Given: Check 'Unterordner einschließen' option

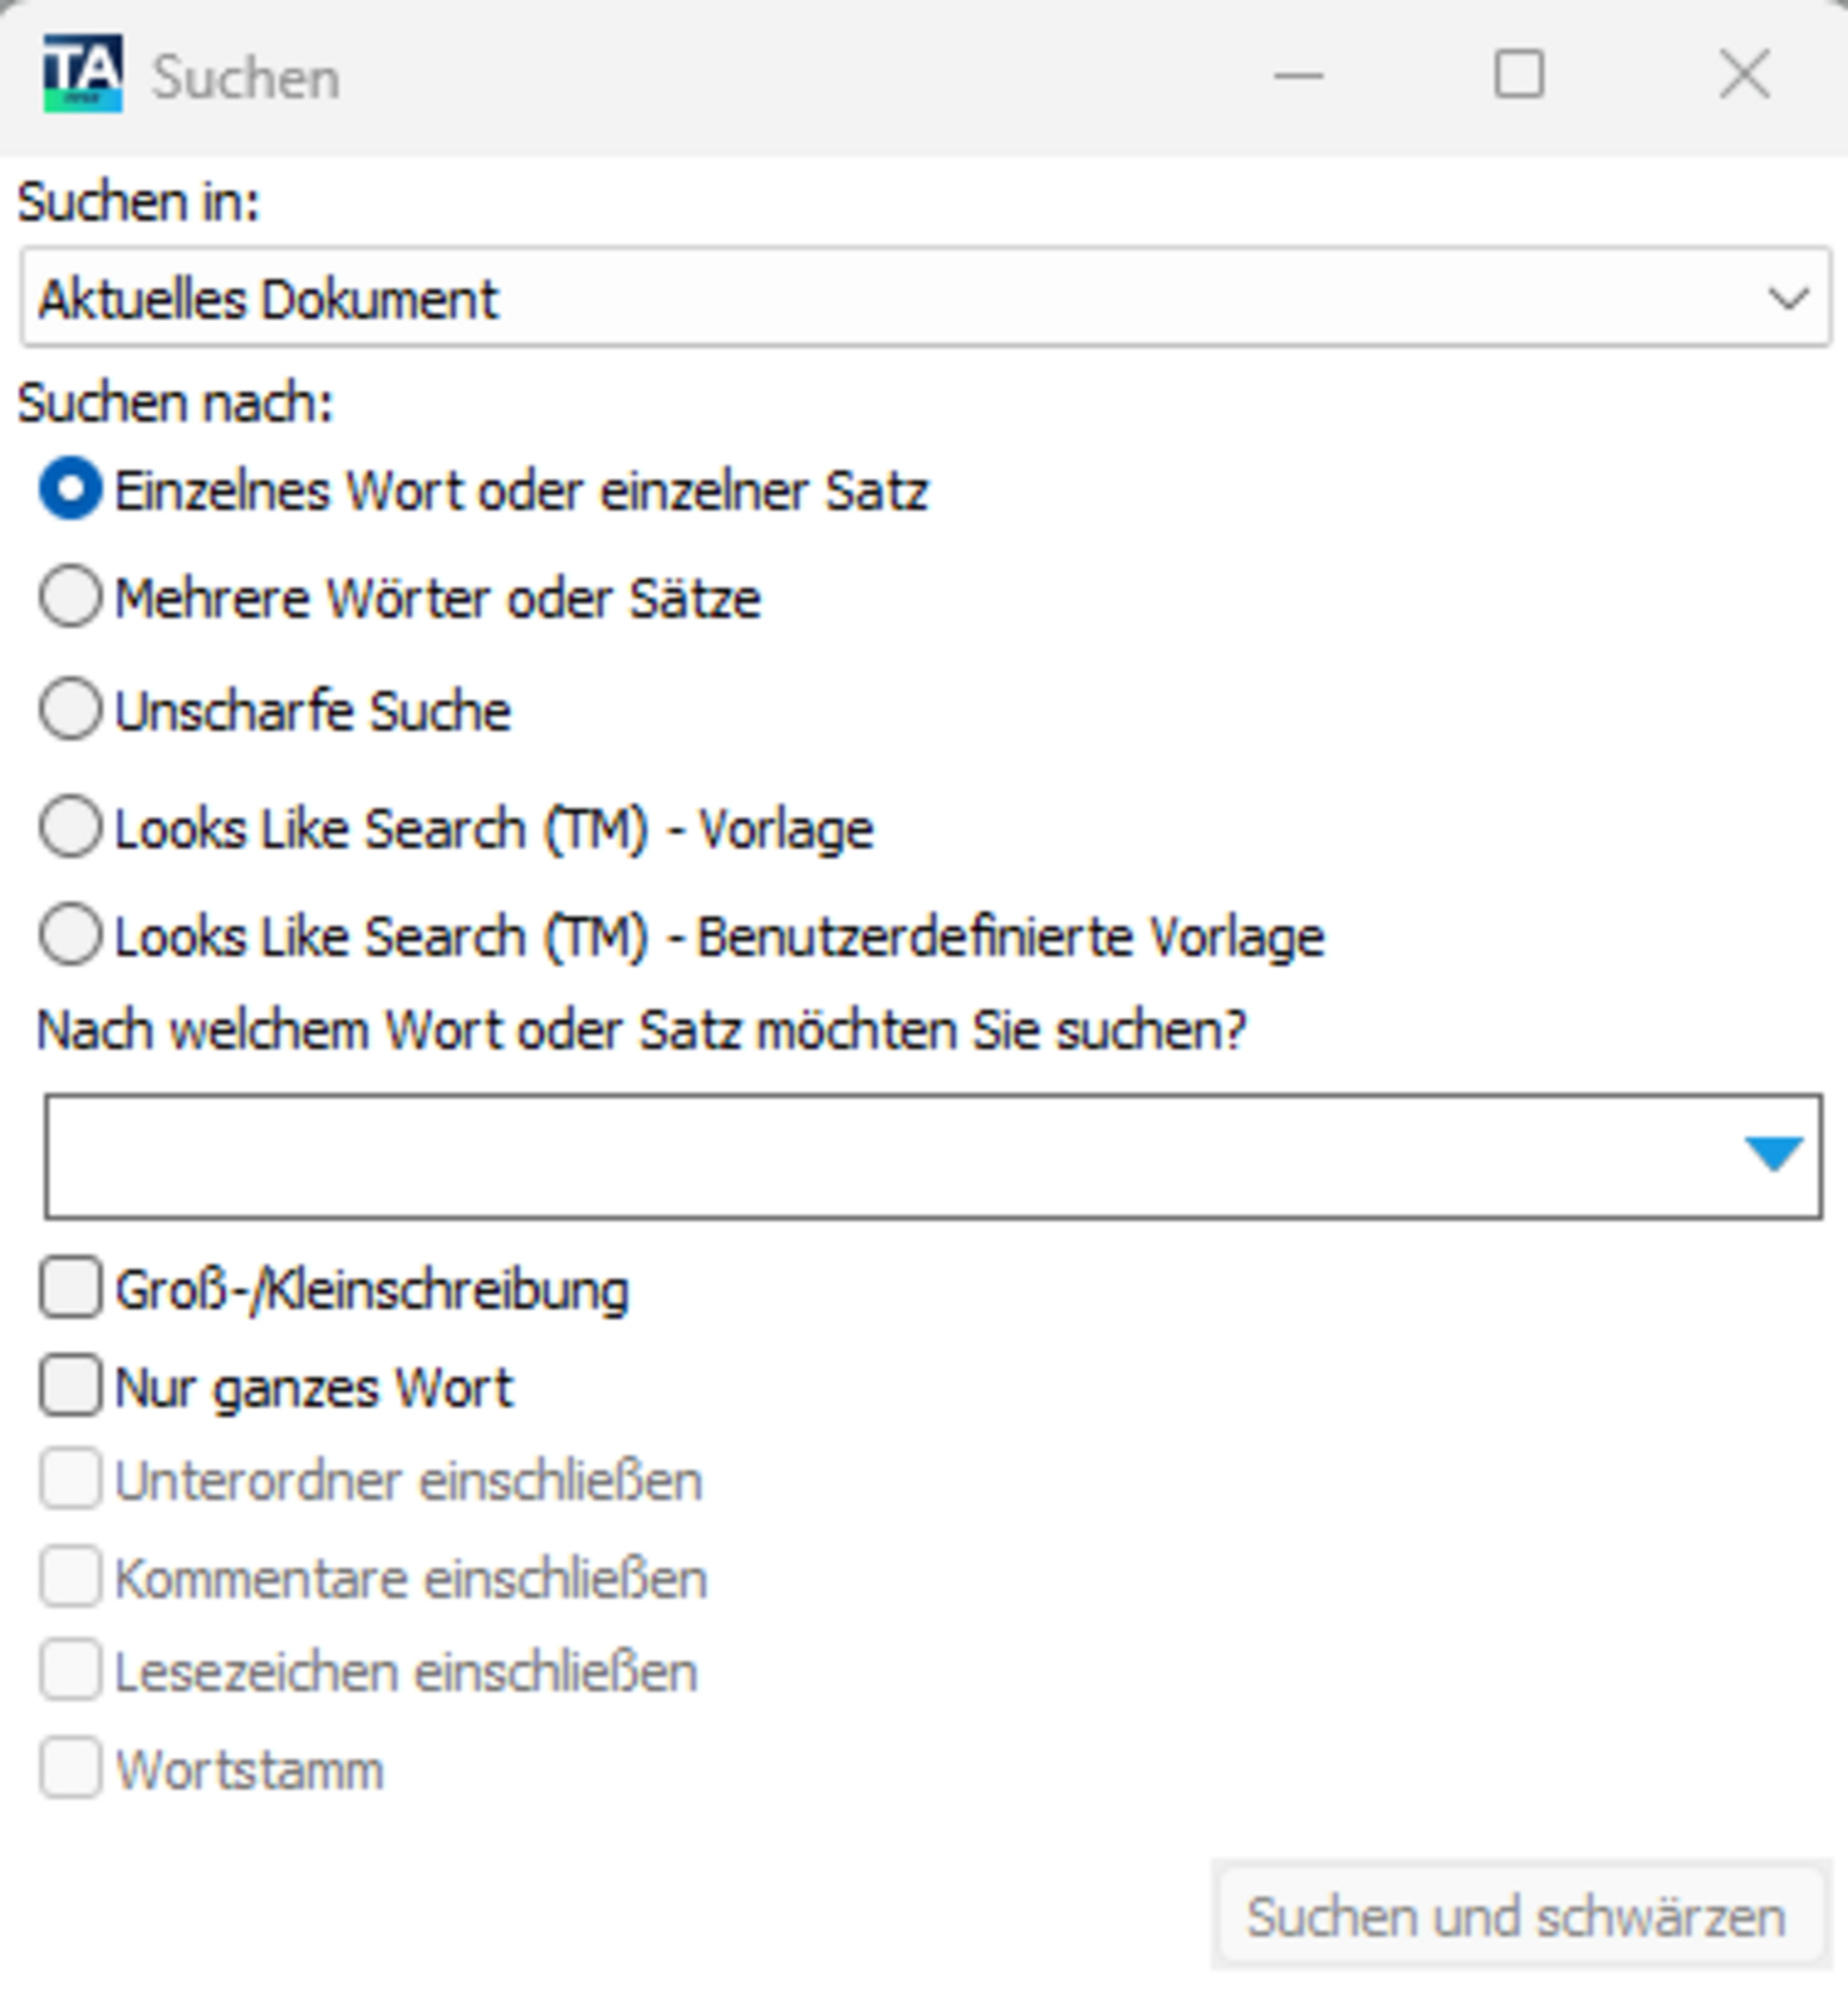Looking at the screenshot, I should 70,1479.
